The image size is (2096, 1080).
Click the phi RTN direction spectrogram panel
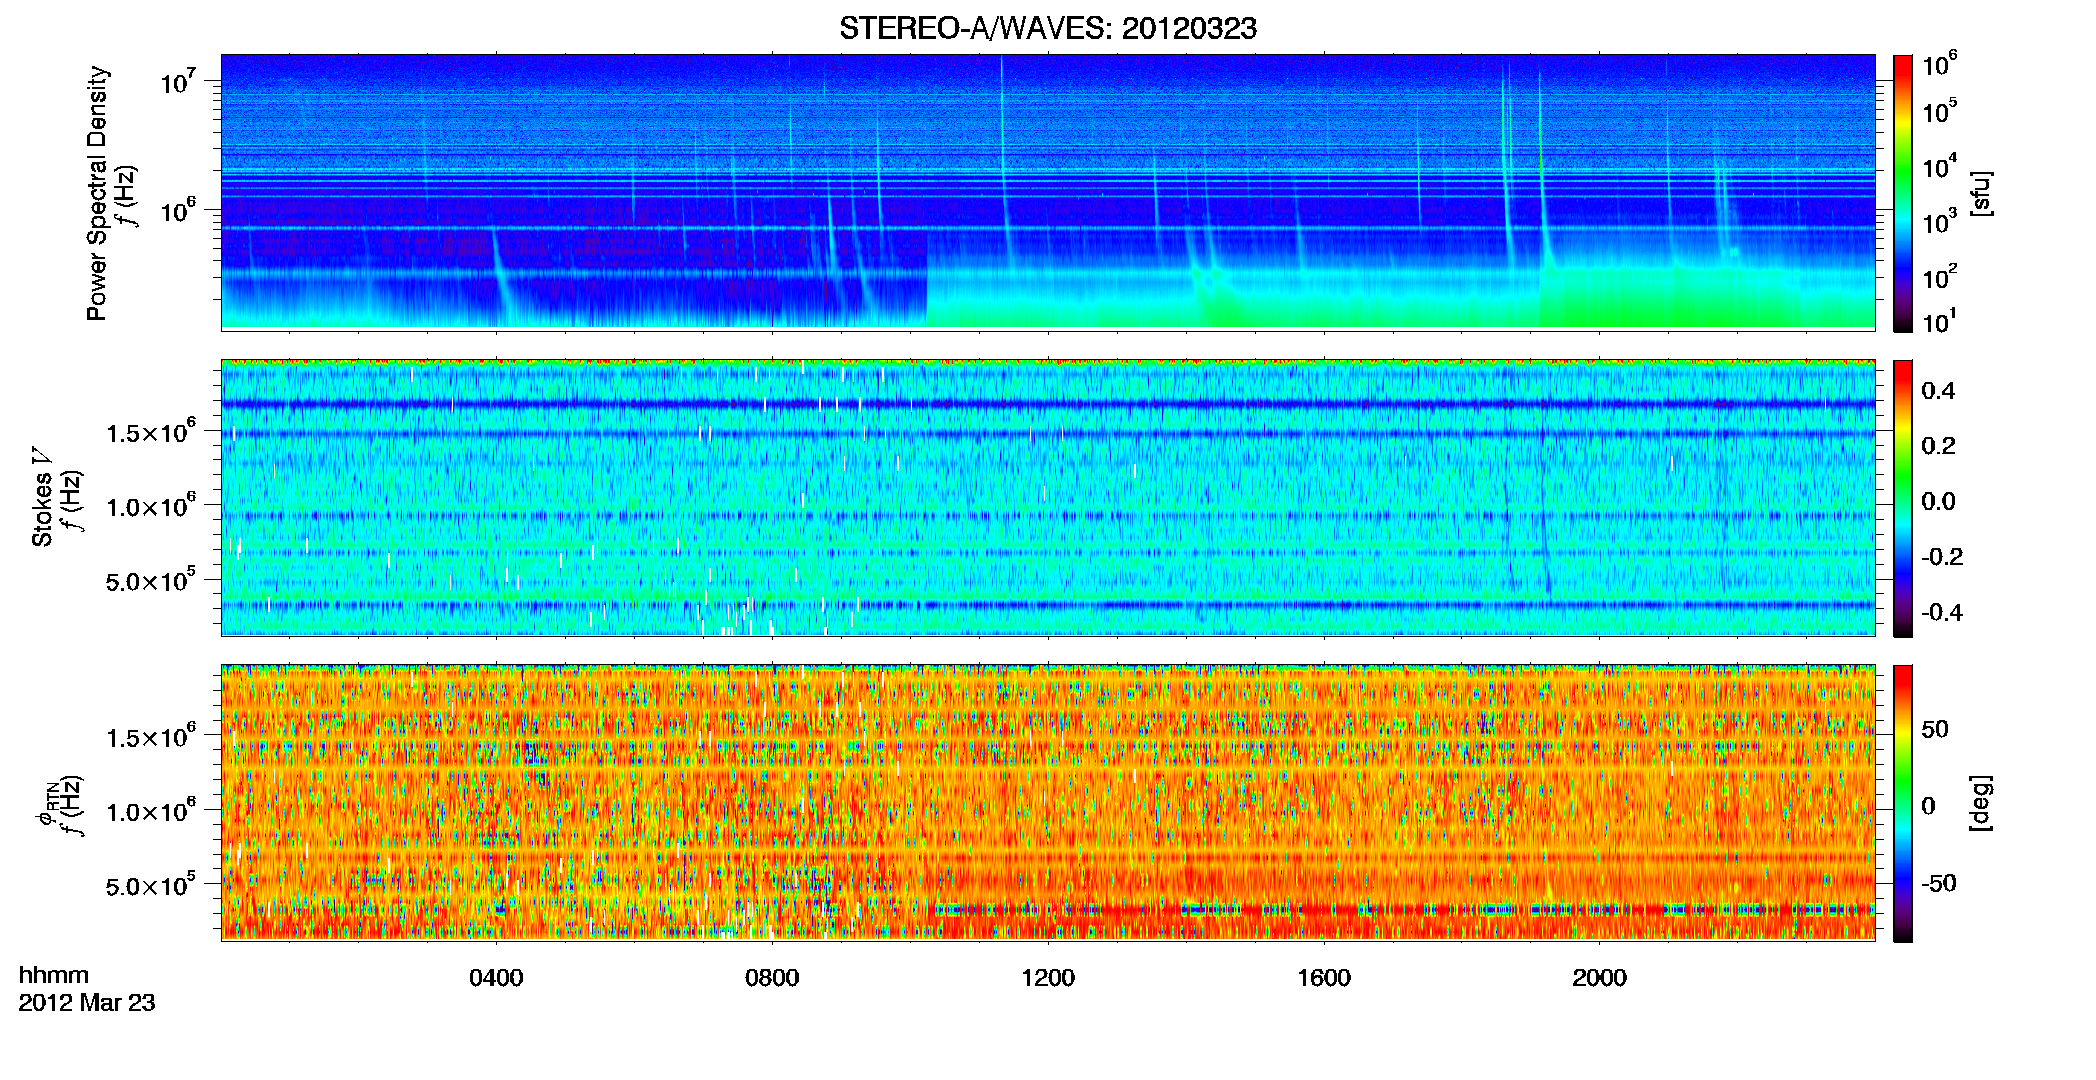coord(1048,802)
